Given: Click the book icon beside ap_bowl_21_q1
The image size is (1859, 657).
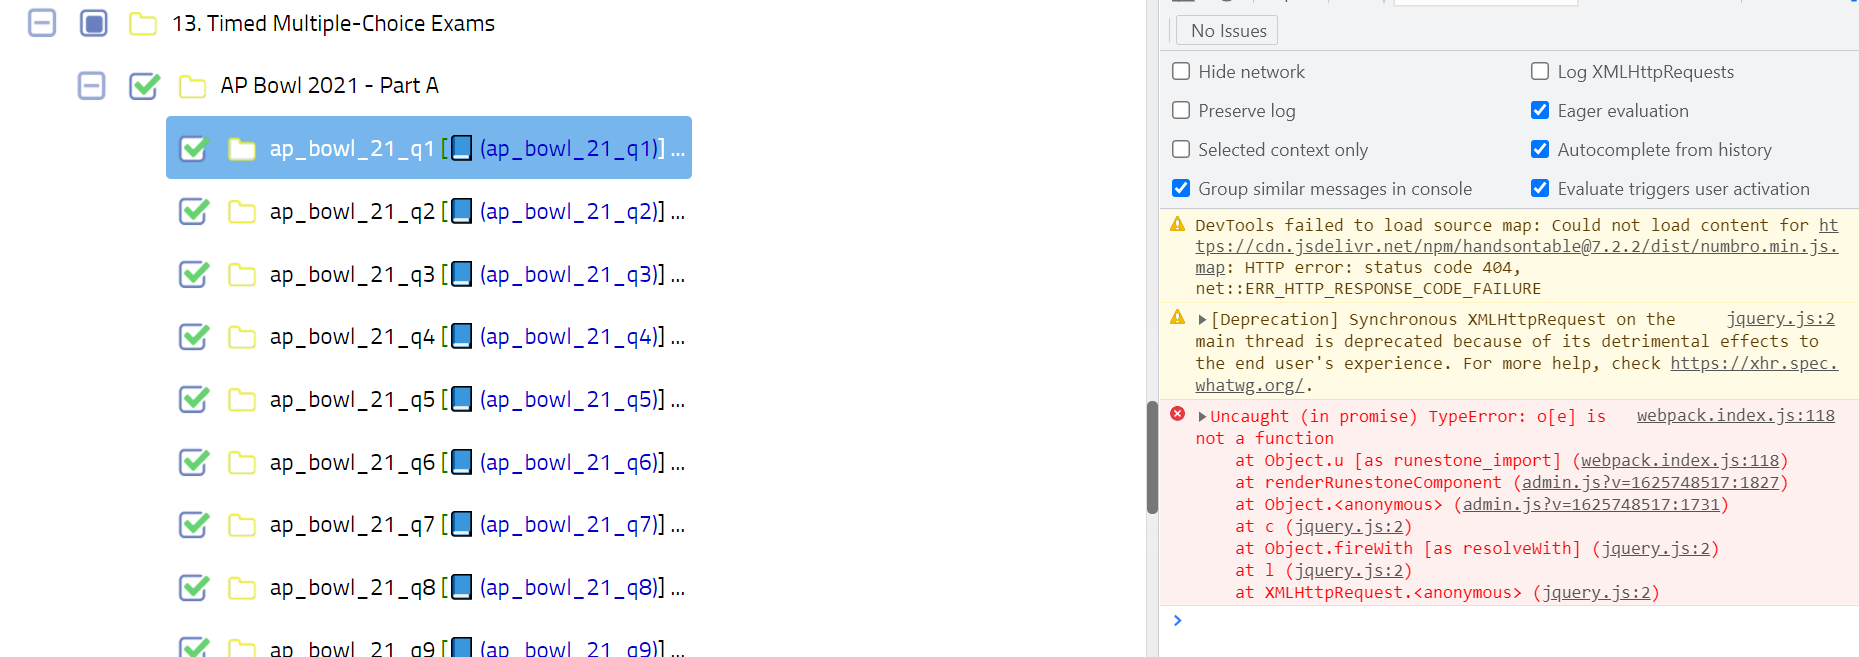Looking at the screenshot, I should (461, 149).
